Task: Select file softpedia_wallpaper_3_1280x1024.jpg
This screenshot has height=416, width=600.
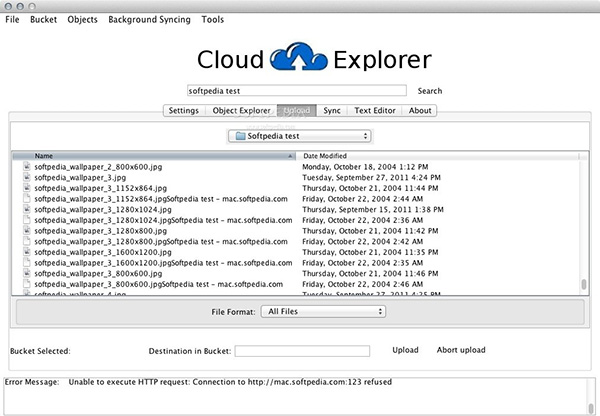Action: 103,210
